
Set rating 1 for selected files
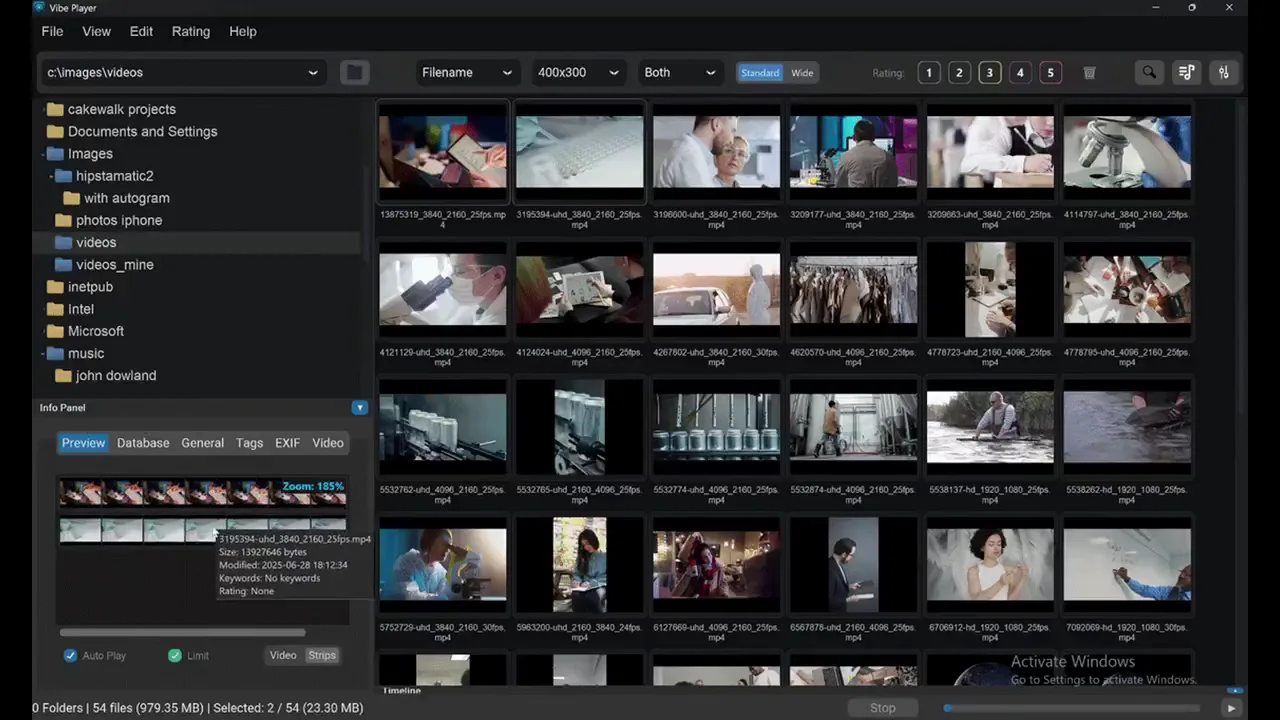pyautogui.click(x=929, y=73)
